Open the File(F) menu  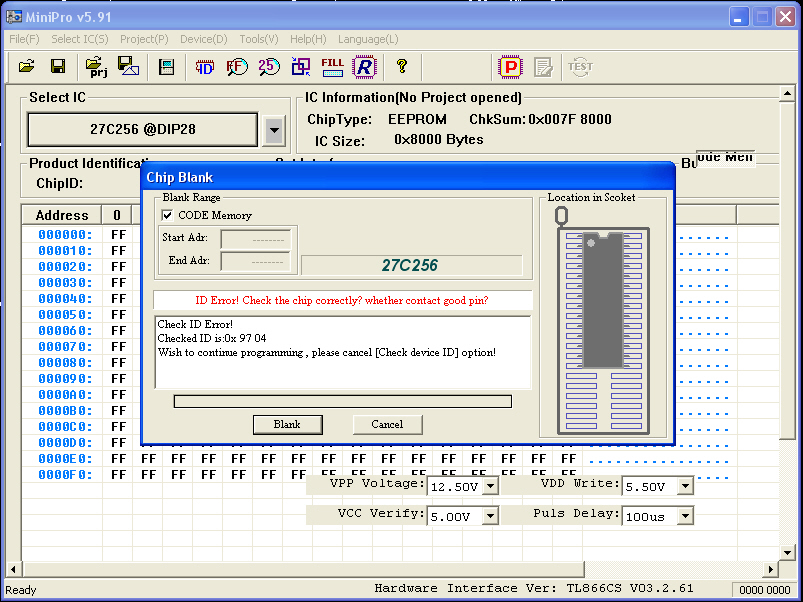[24, 39]
